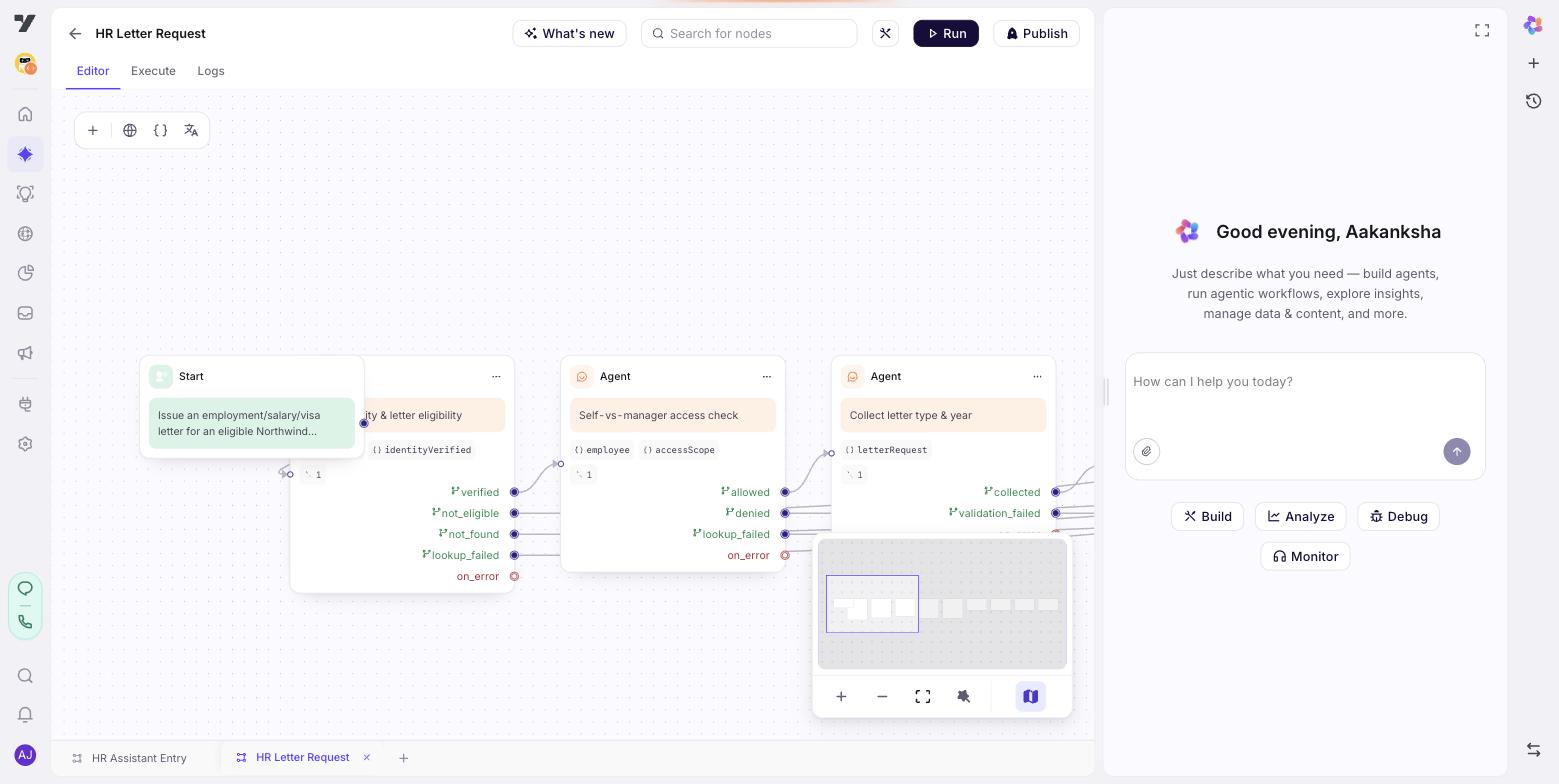Open the chat bubble icon in green pill
Viewport: 1559px width, 784px height.
25,588
